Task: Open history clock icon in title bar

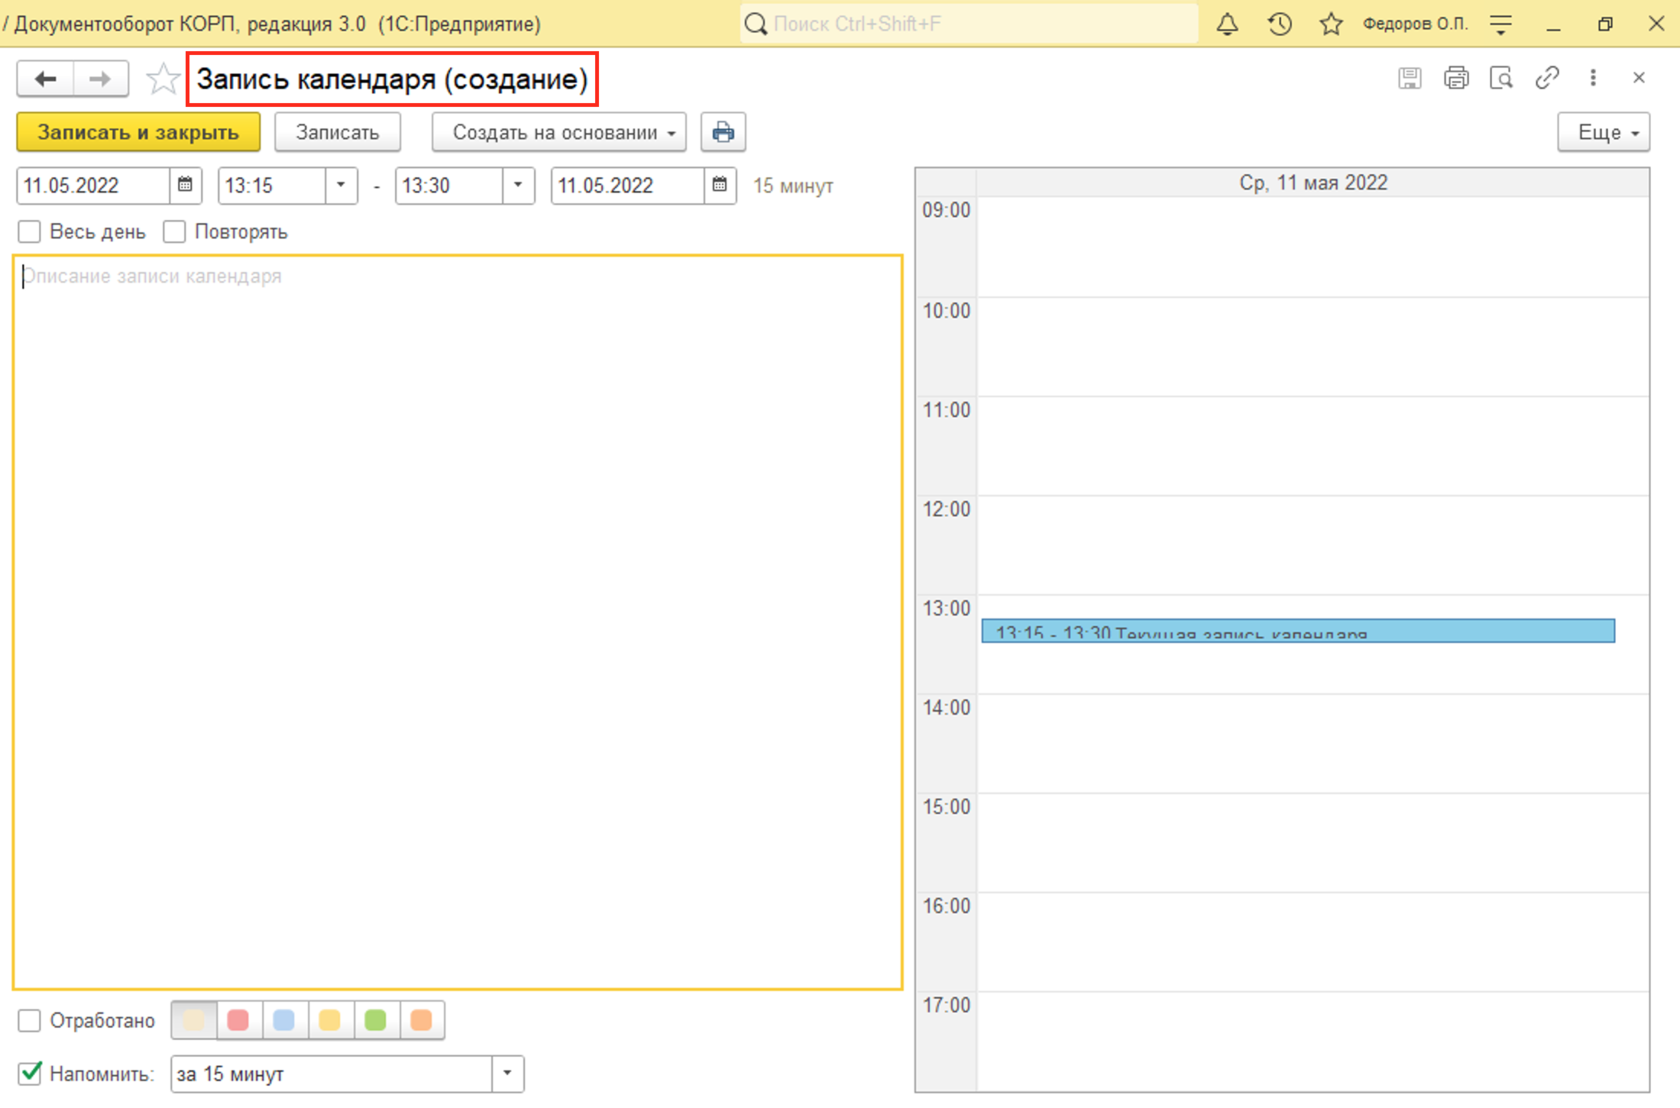Action: 1279,24
